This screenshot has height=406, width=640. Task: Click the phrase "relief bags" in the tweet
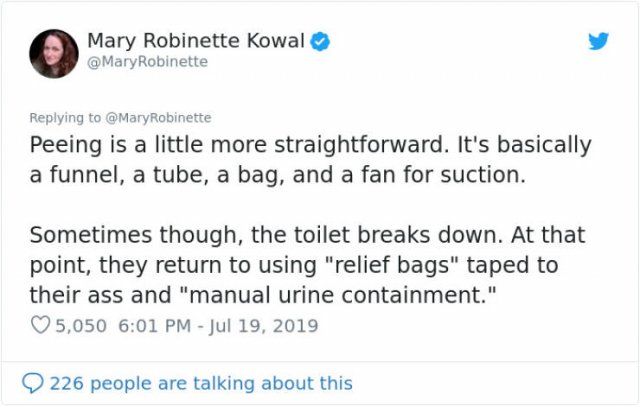click(391, 265)
